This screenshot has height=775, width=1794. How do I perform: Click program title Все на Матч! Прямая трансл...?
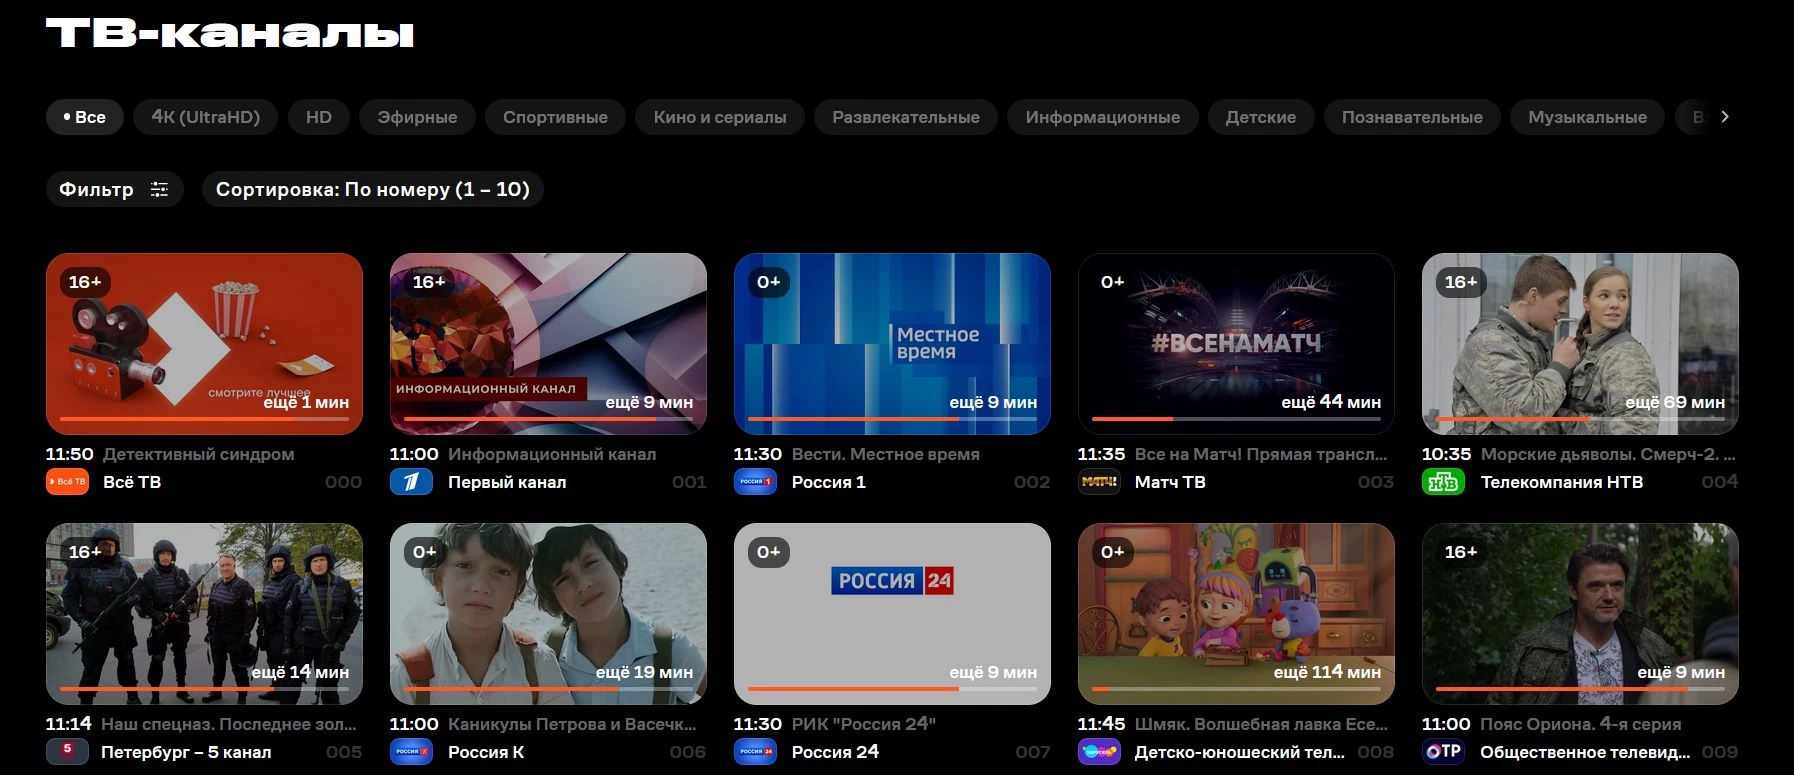(x=1261, y=454)
